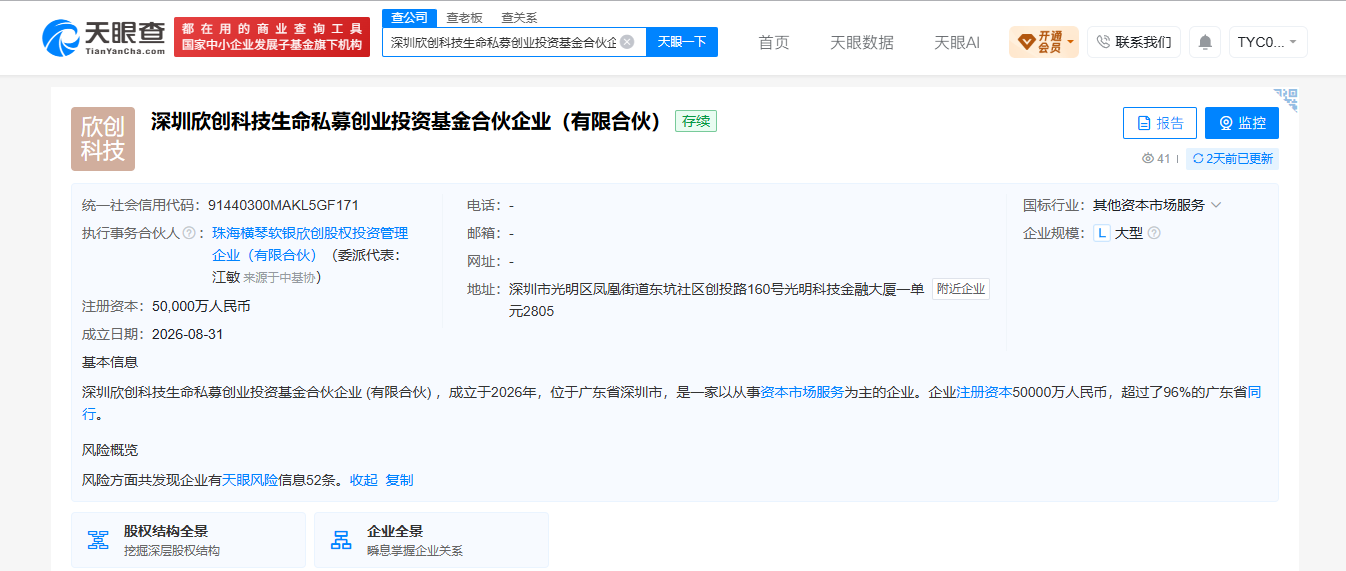
Task: Click the company address text
Action: [x=716, y=300]
